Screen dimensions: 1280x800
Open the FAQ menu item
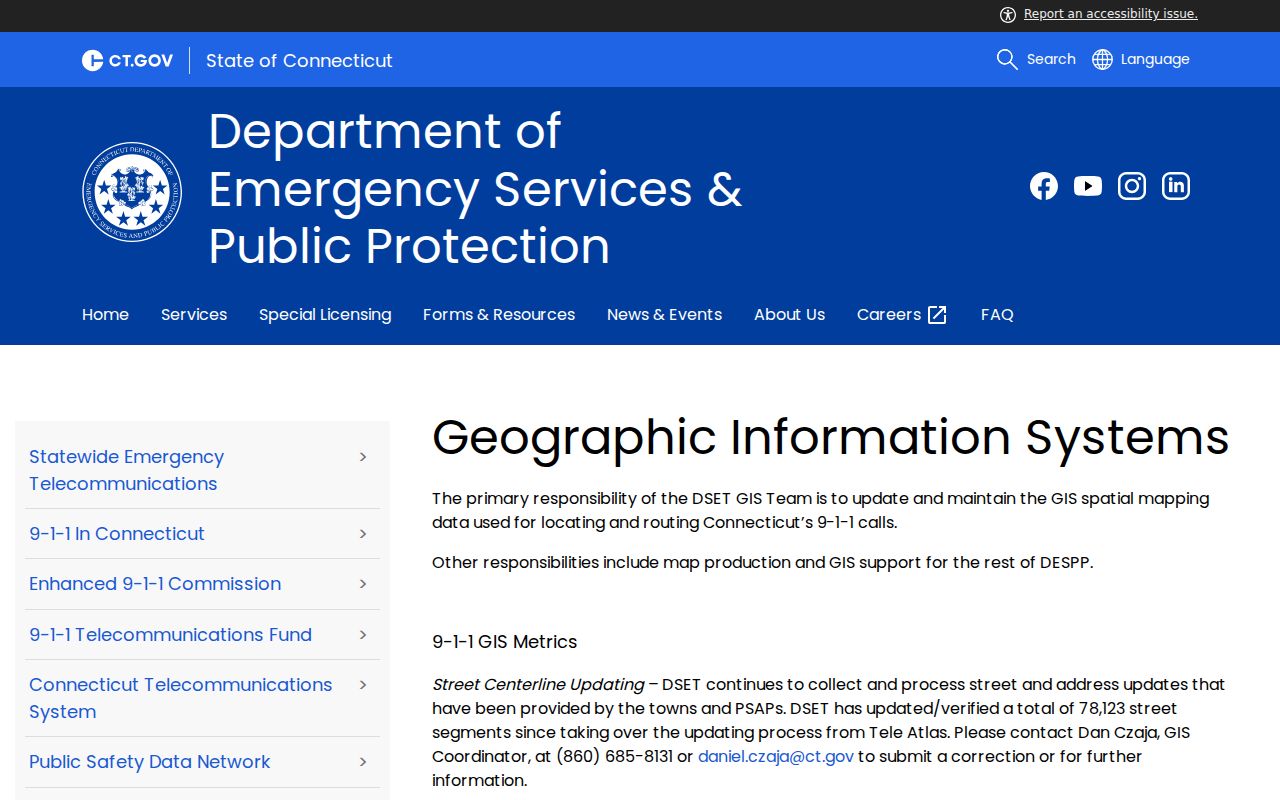(997, 315)
